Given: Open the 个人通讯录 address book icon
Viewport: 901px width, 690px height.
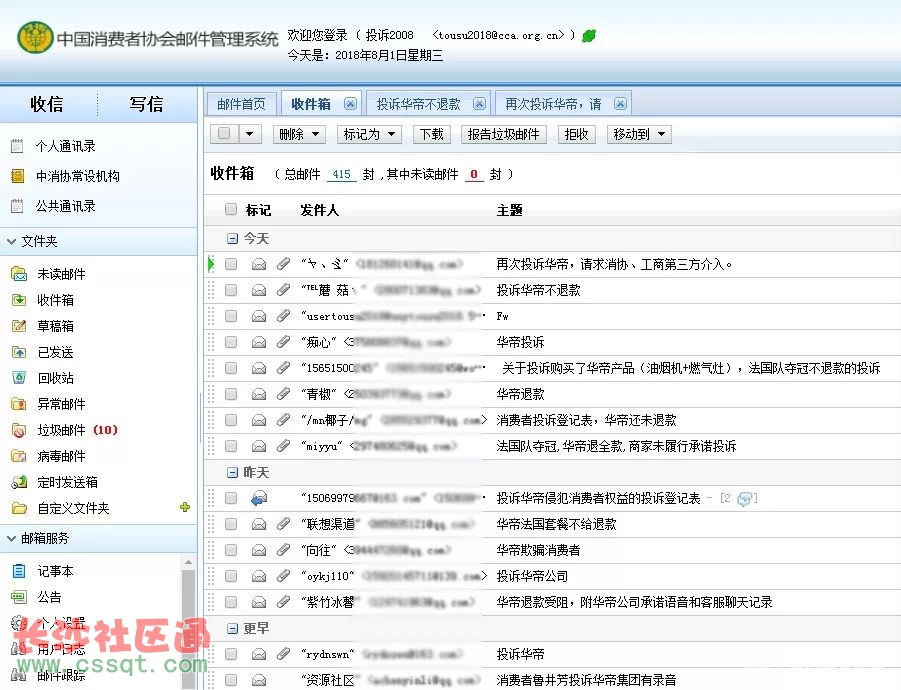Looking at the screenshot, I should 17,146.
